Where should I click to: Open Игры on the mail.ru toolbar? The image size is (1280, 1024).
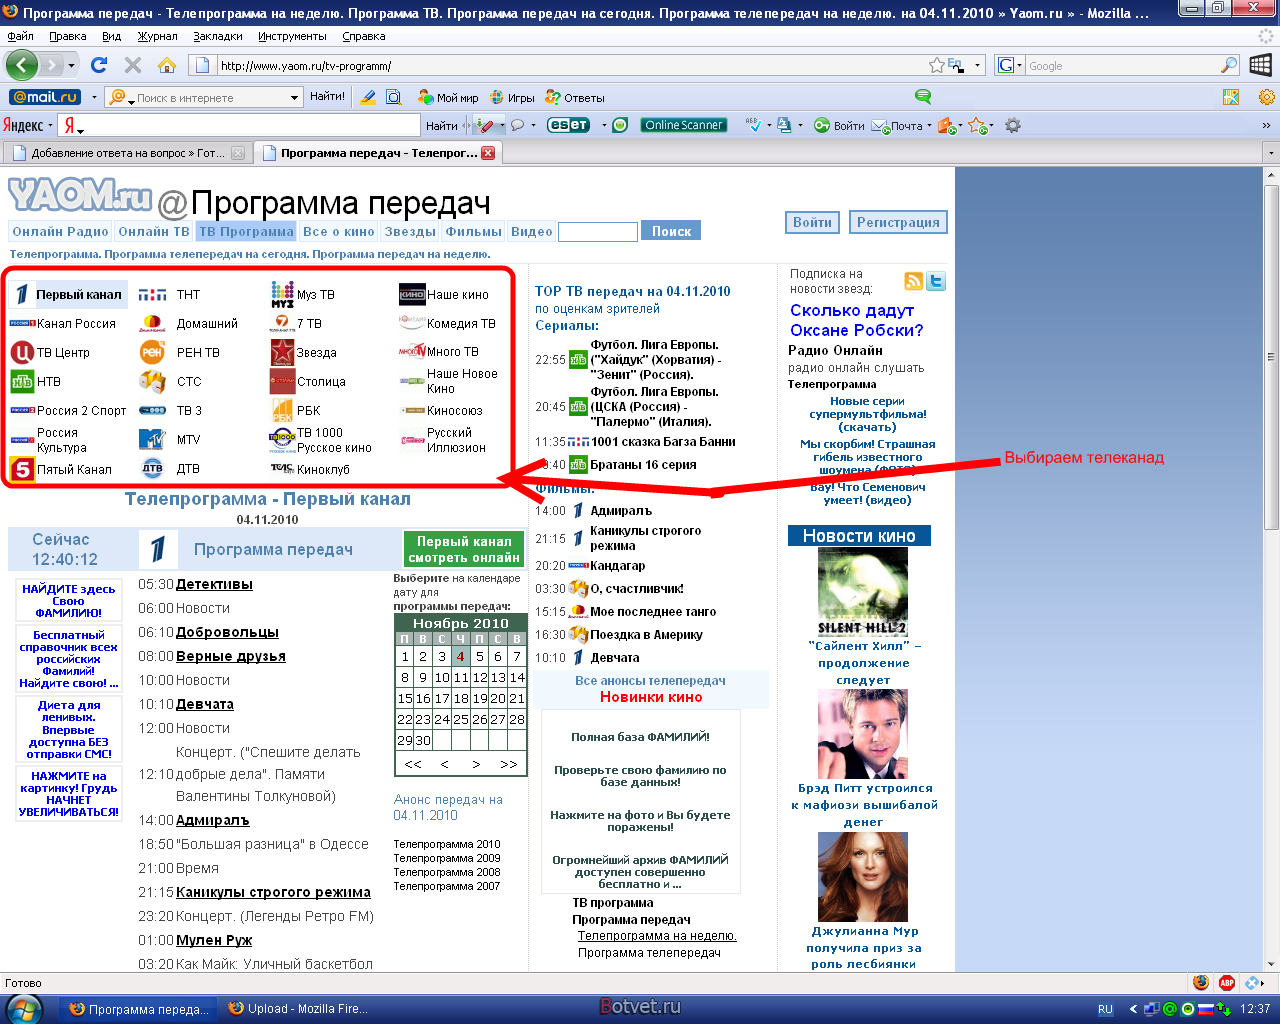(513, 97)
